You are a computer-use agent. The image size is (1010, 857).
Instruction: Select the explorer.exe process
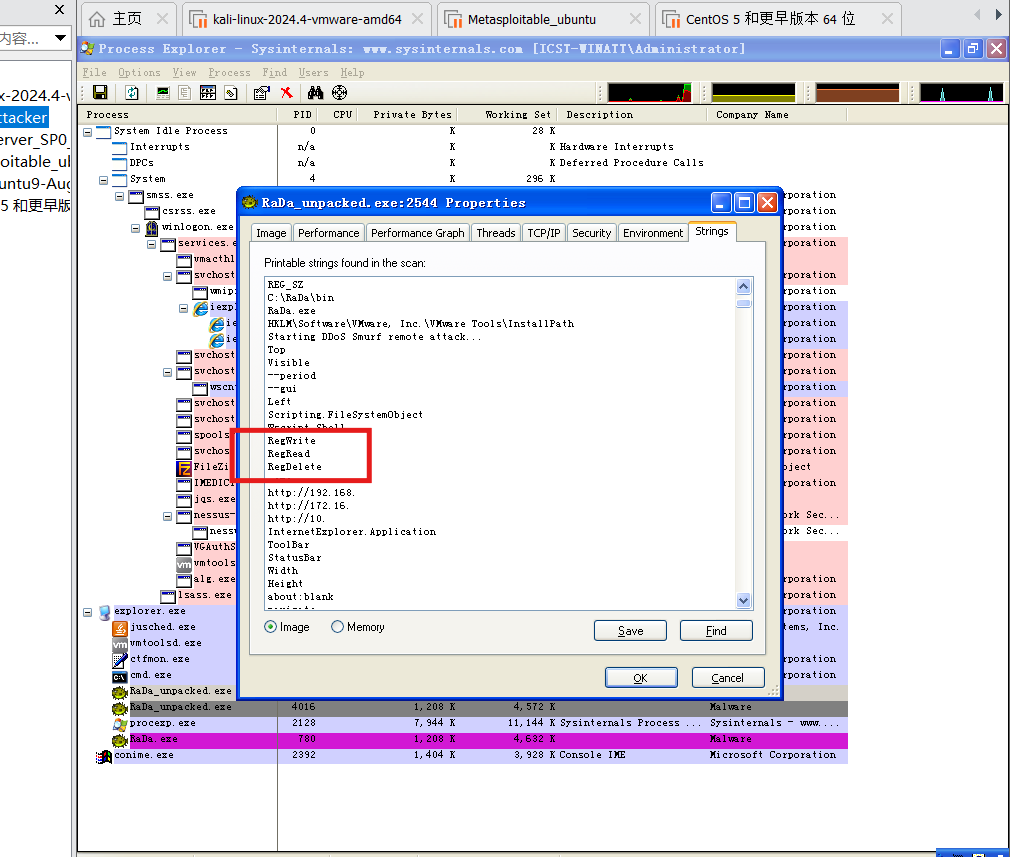click(x=149, y=611)
